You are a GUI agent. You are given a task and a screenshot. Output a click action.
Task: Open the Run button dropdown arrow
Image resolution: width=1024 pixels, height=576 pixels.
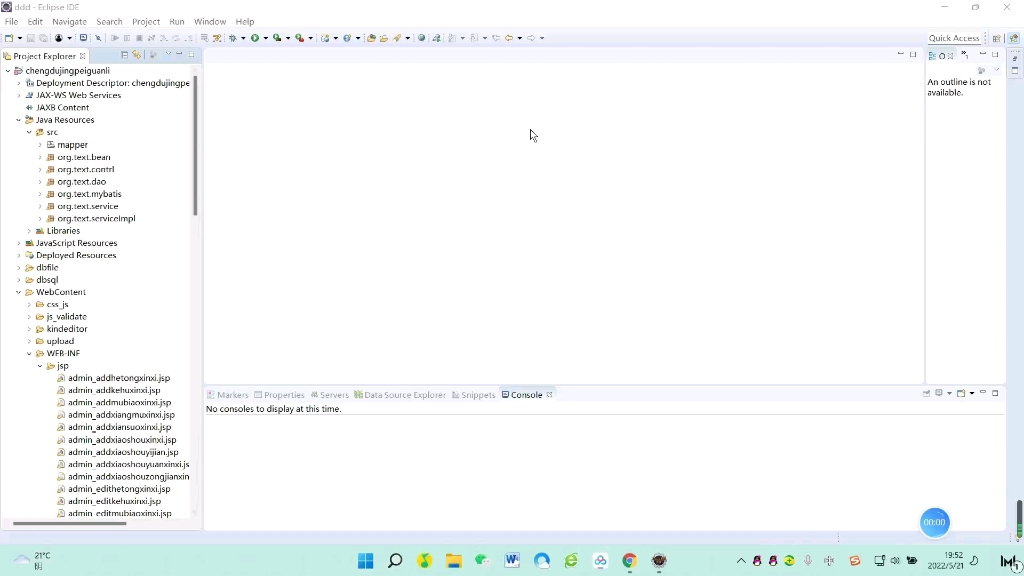pyautogui.click(x=266, y=38)
